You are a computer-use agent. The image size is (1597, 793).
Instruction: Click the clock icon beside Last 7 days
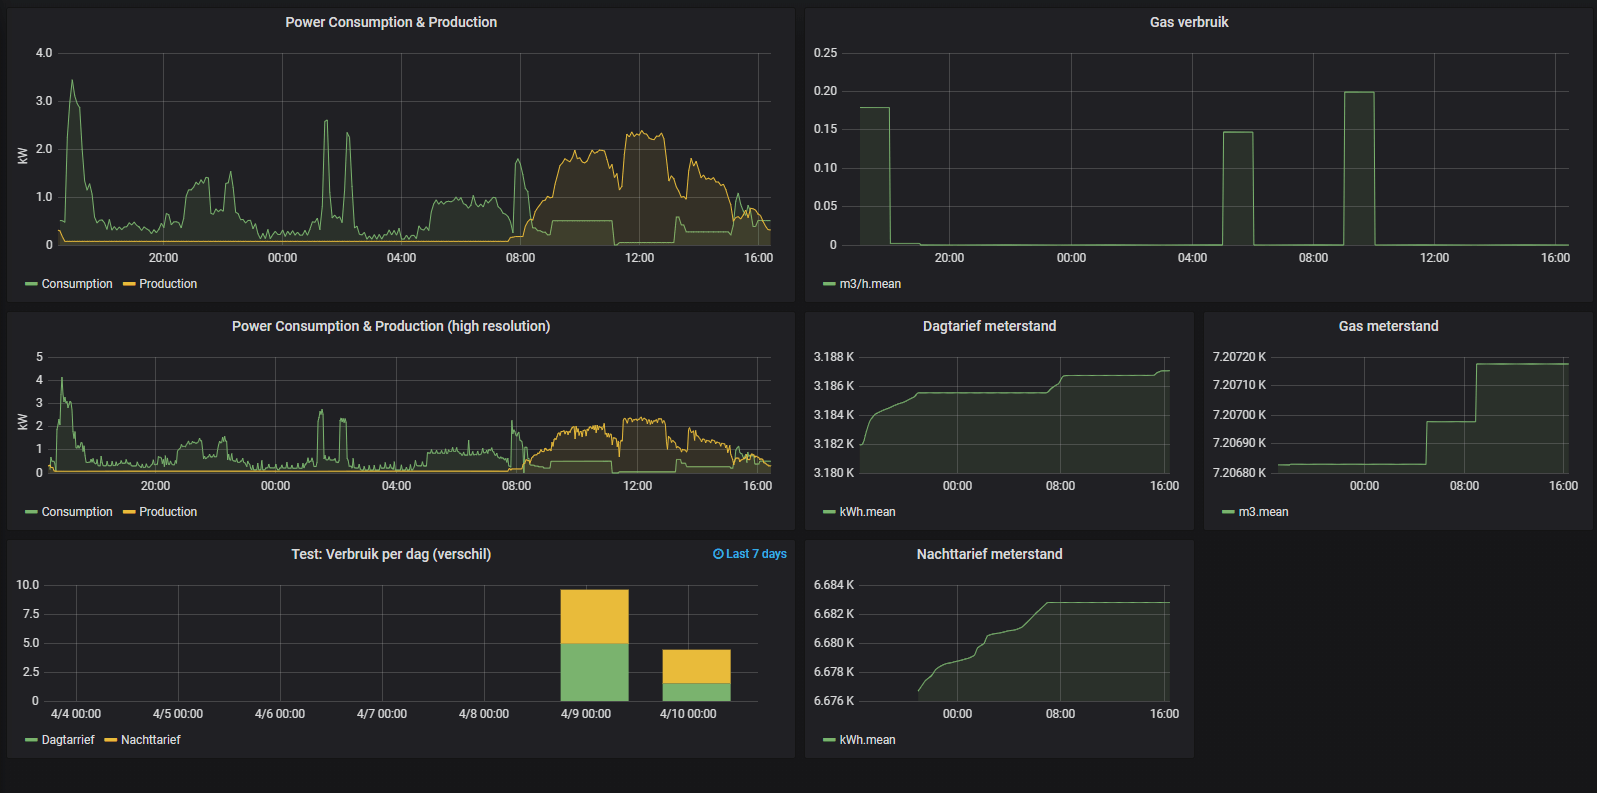pos(717,554)
